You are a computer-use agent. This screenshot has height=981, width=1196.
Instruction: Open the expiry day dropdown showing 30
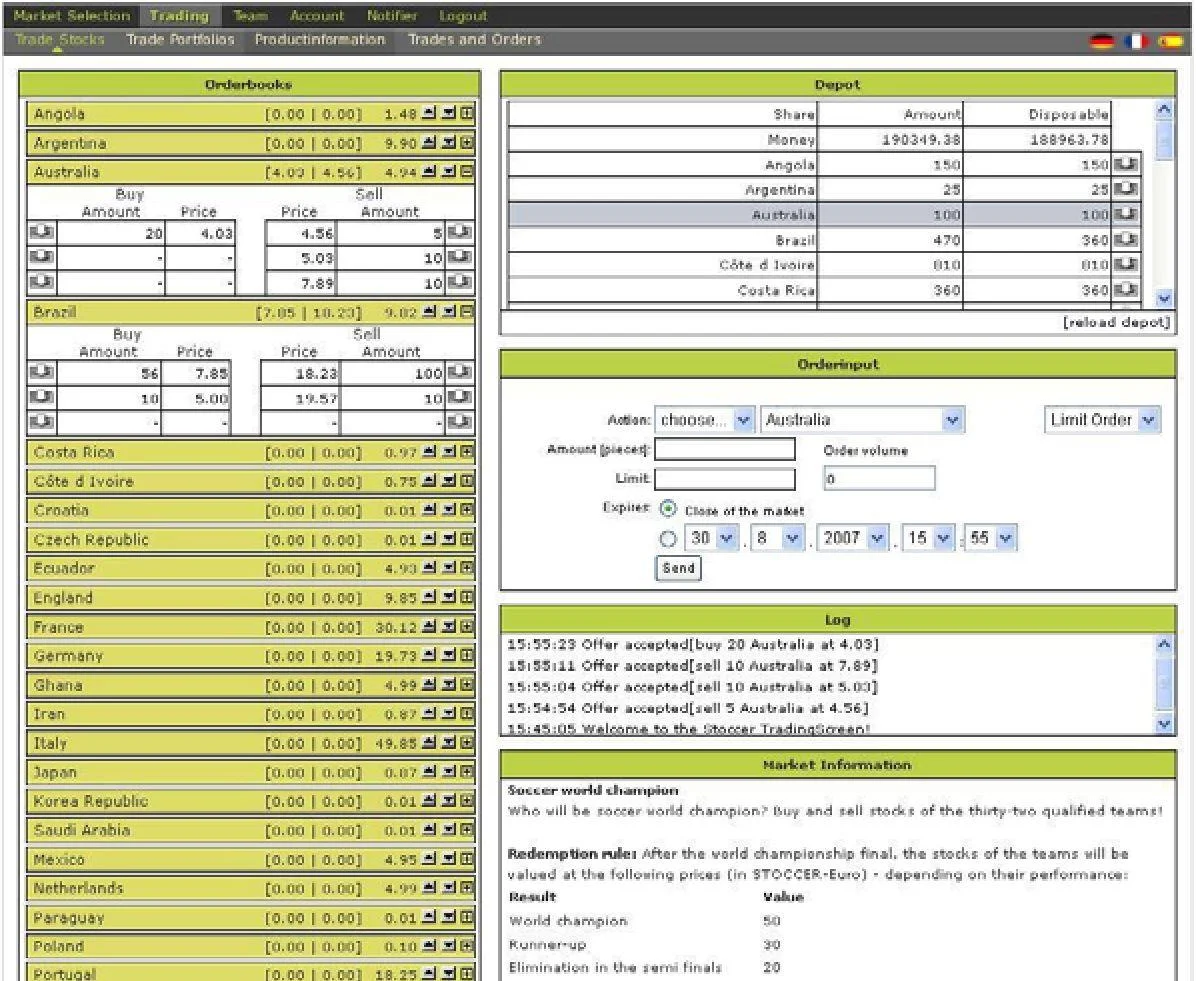(x=712, y=538)
